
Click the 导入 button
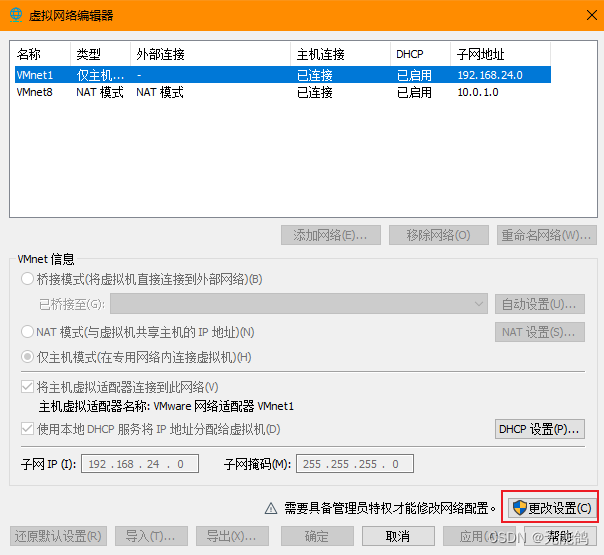pos(151,536)
